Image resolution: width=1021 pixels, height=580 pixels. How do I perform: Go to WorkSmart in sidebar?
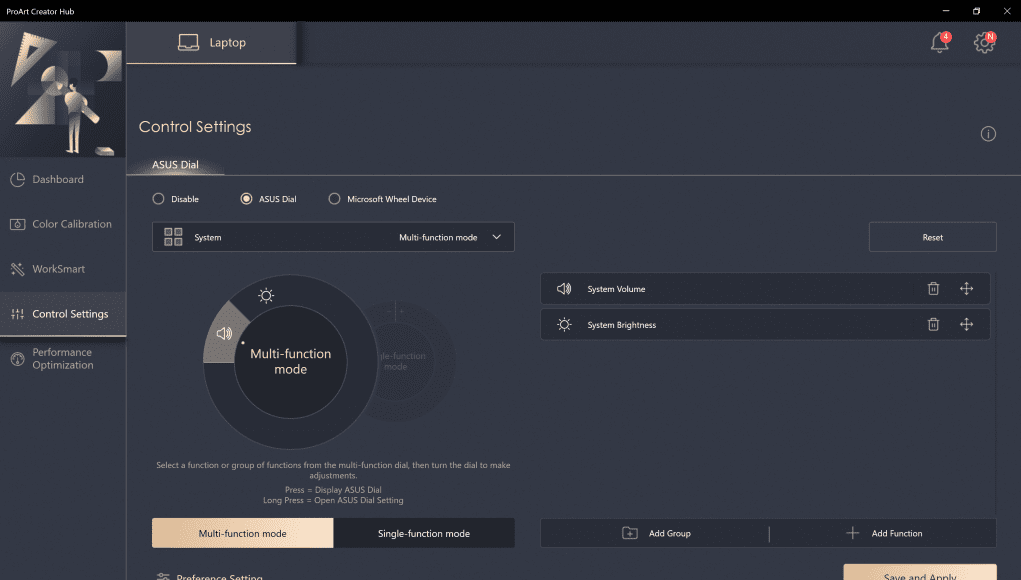pos(63,269)
